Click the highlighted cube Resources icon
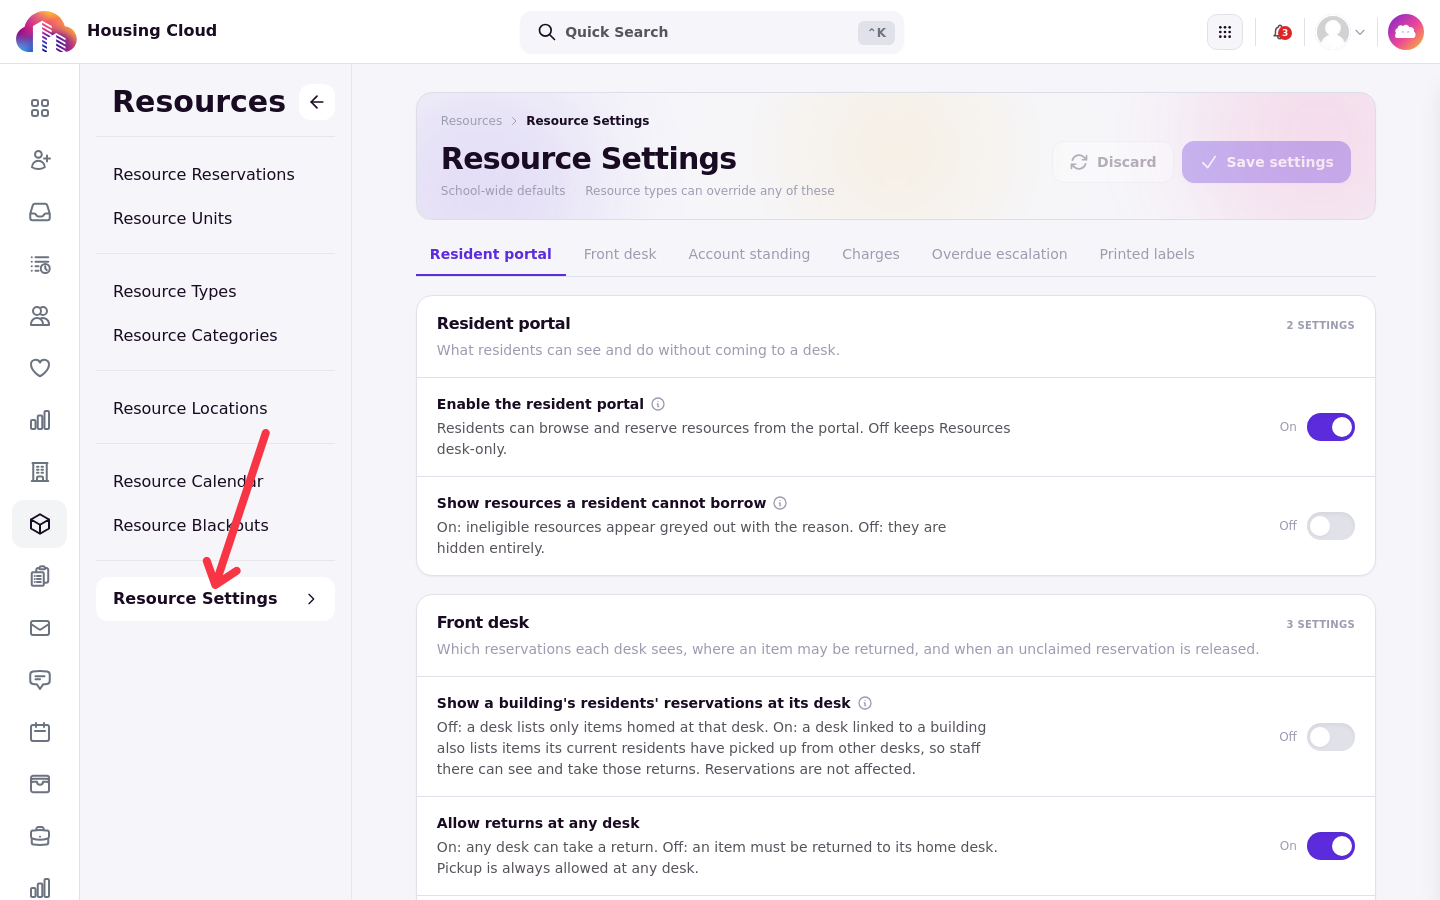 40,524
